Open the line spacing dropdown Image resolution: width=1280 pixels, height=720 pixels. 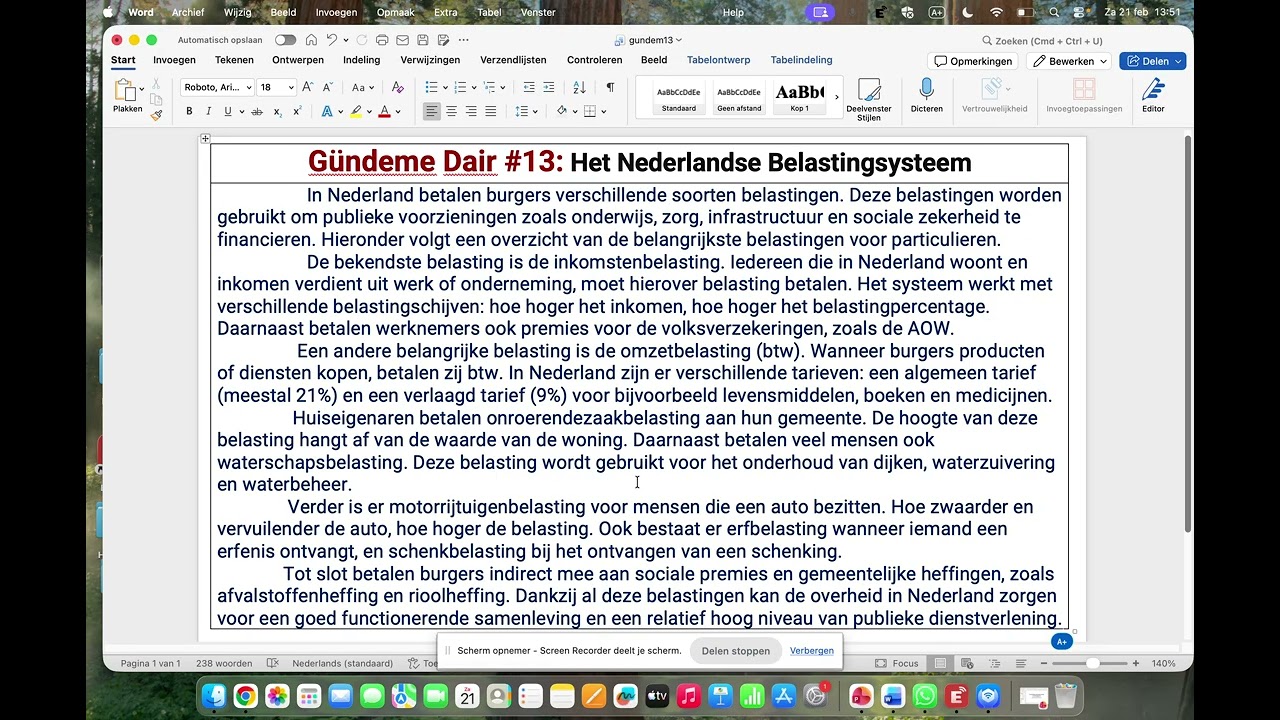click(x=524, y=111)
